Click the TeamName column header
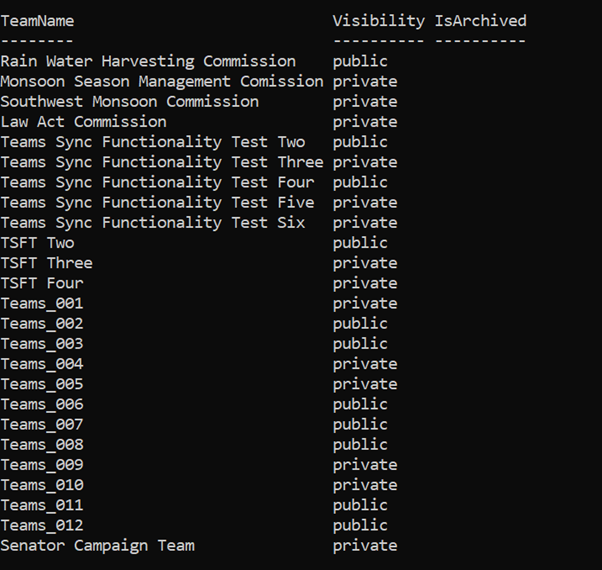Viewport: 602px width, 570px height. click(37, 21)
